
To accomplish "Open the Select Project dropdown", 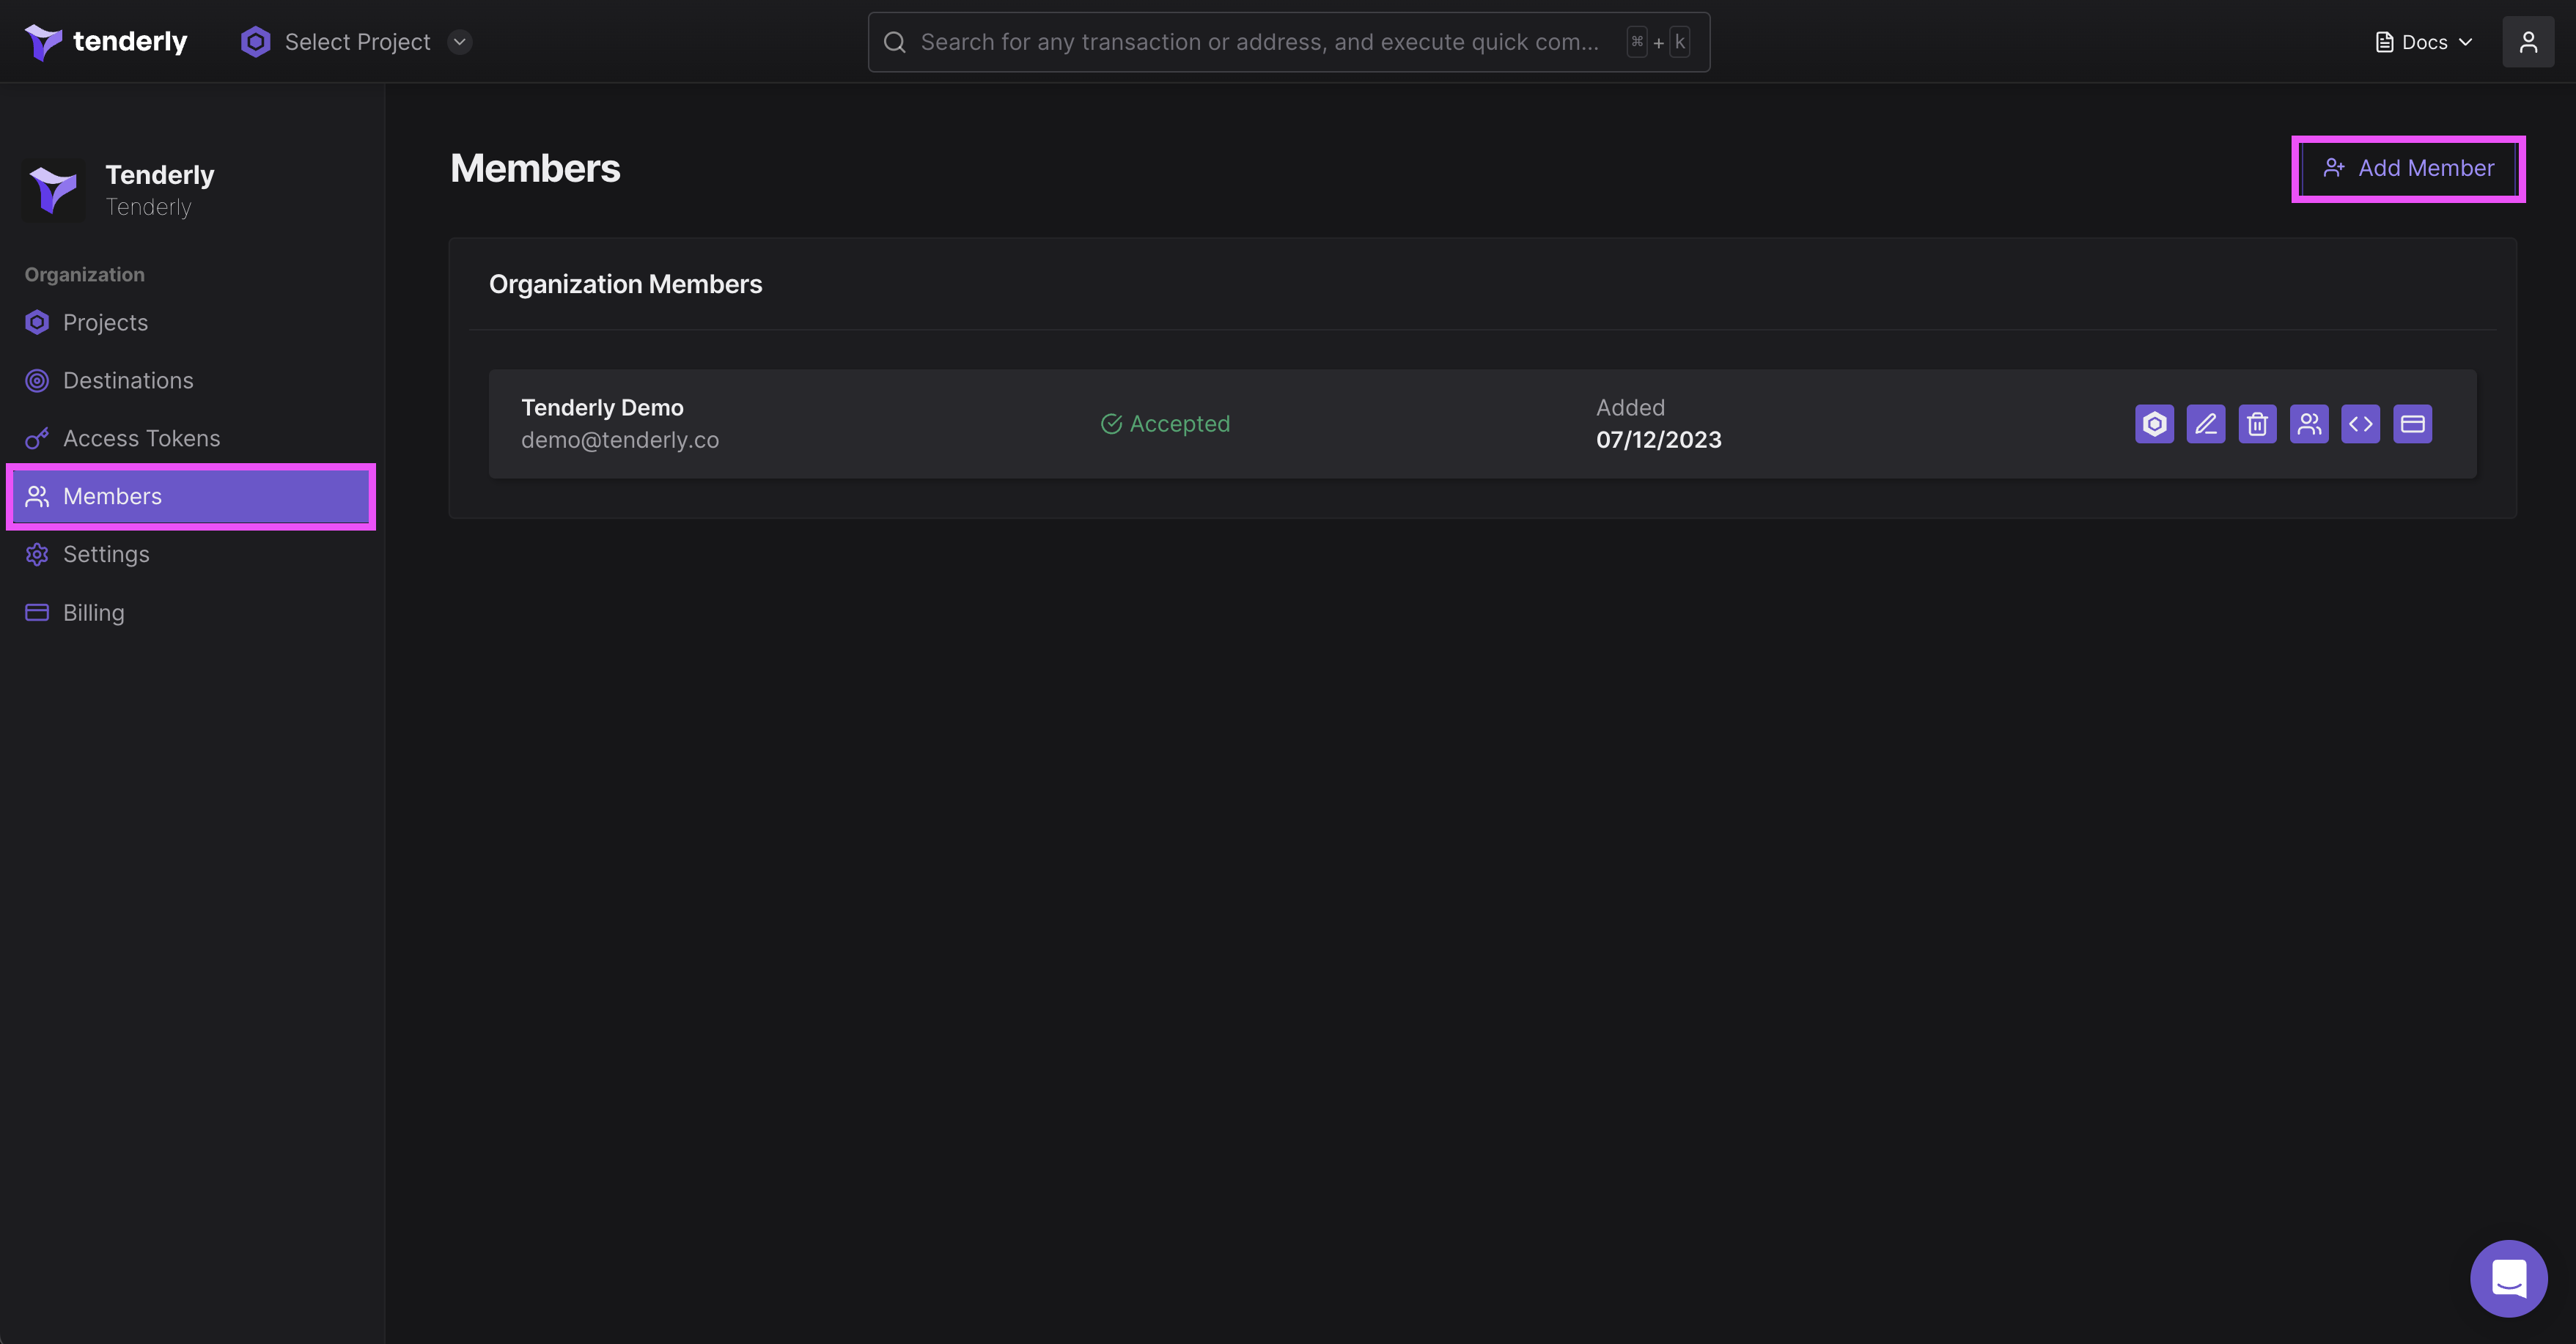I will [x=356, y=42].
